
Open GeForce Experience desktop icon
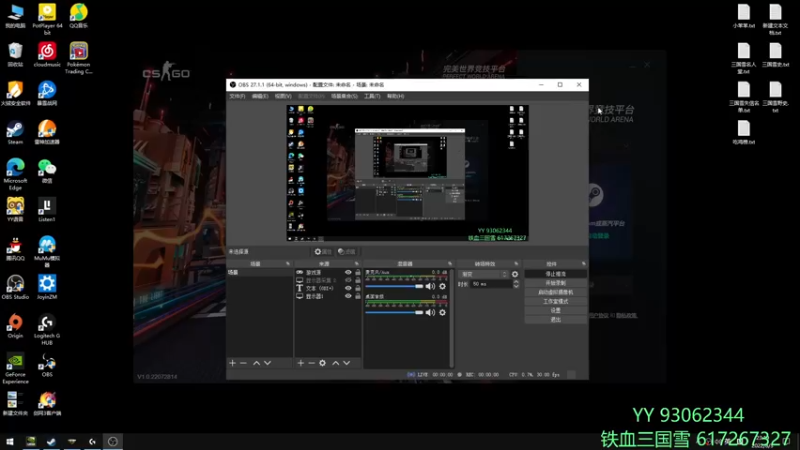point(15,368)
